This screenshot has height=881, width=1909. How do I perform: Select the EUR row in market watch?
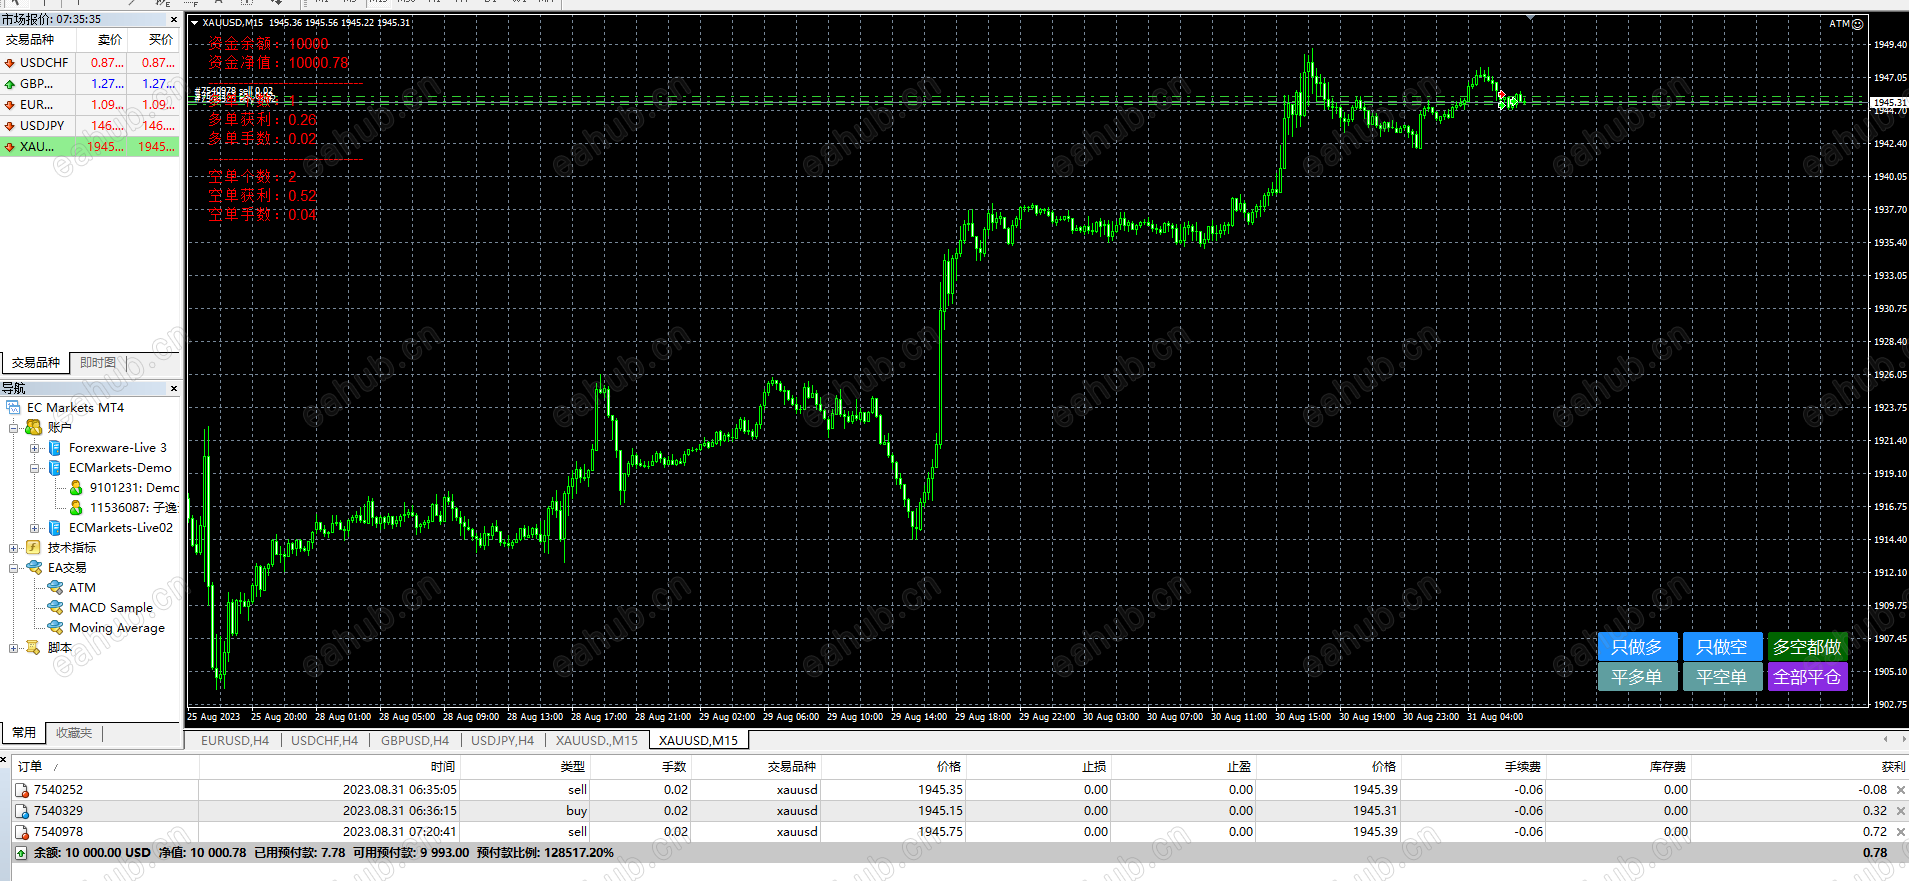[x=90, y=105]
